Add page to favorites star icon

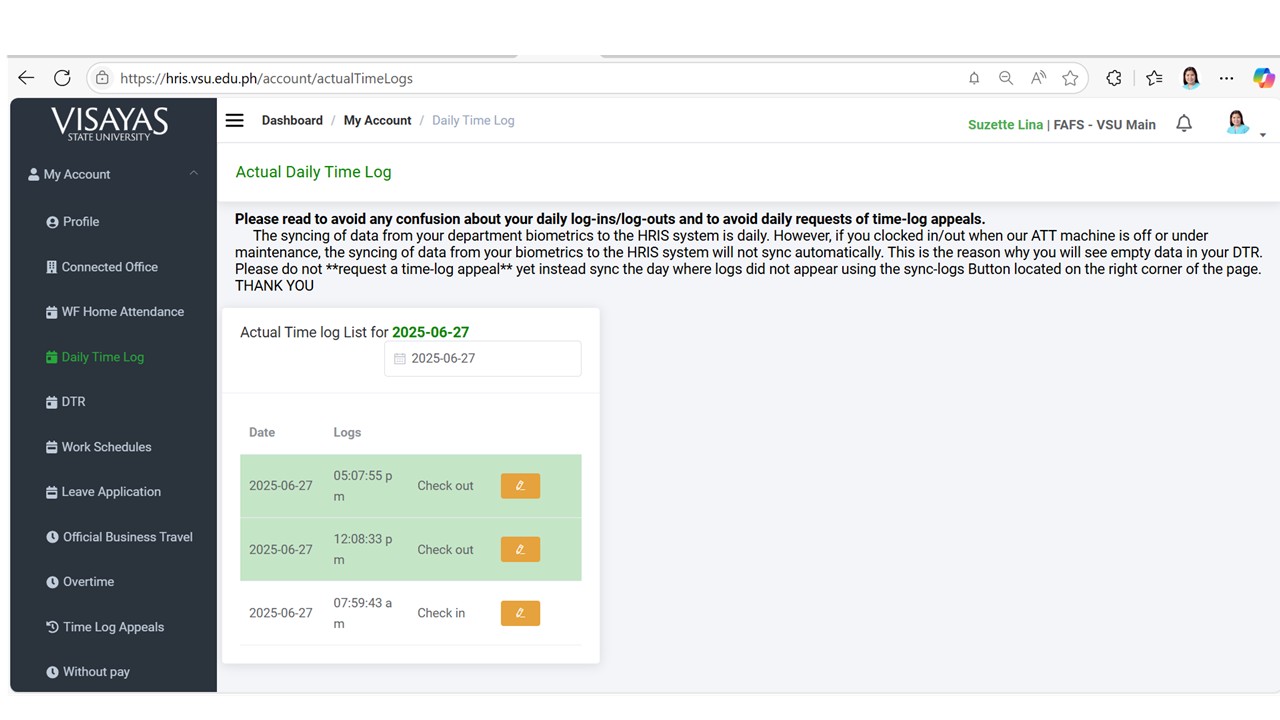1070,78
